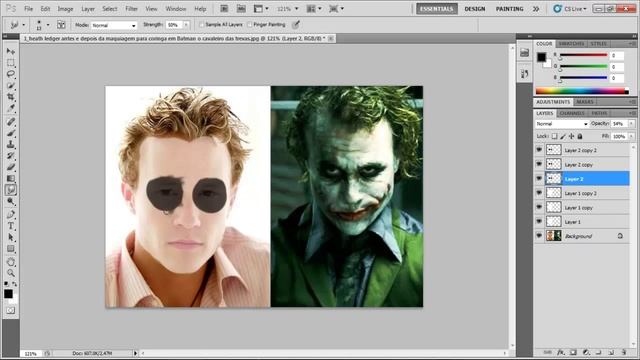Switch to the Swatches tab
640x360 pixels.
click(x=571, y=44)
